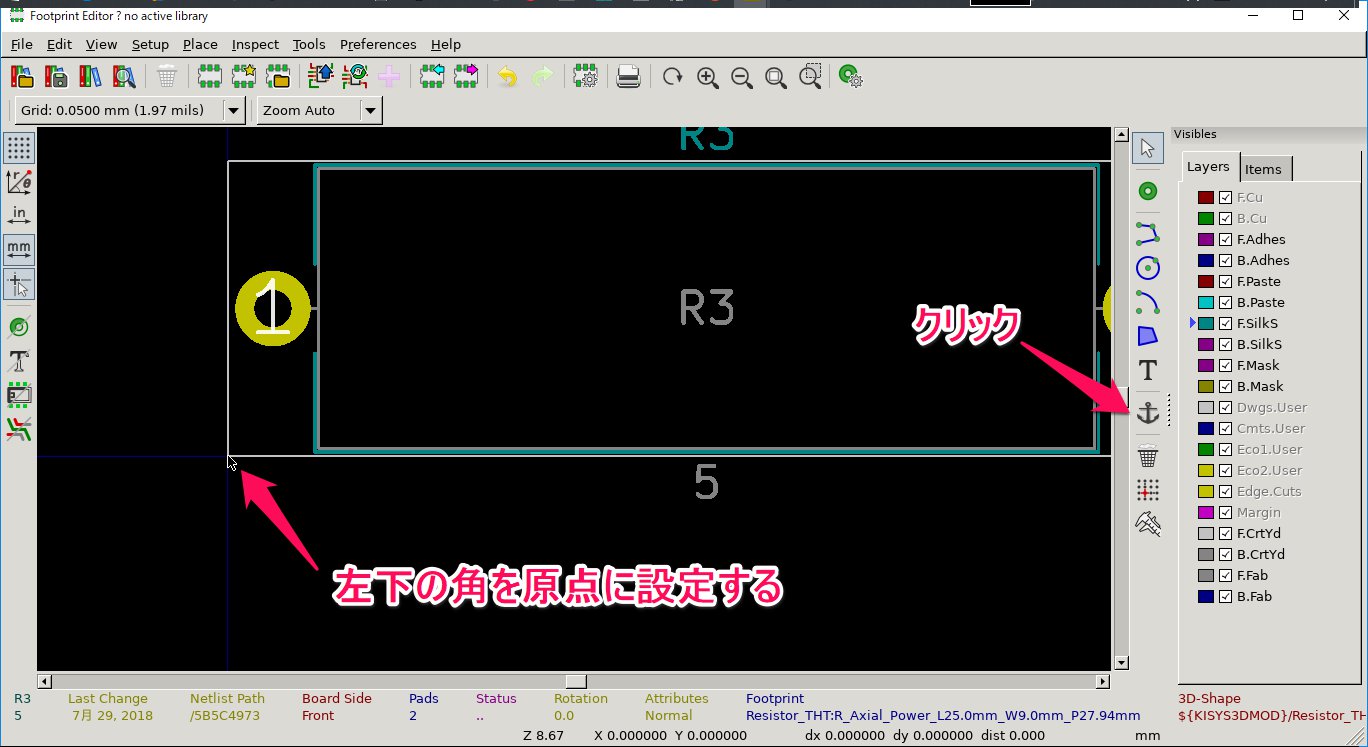This screenshot has height=747, width=1368.
Task: Click the Print footprint icon
Action: (628, 77)
